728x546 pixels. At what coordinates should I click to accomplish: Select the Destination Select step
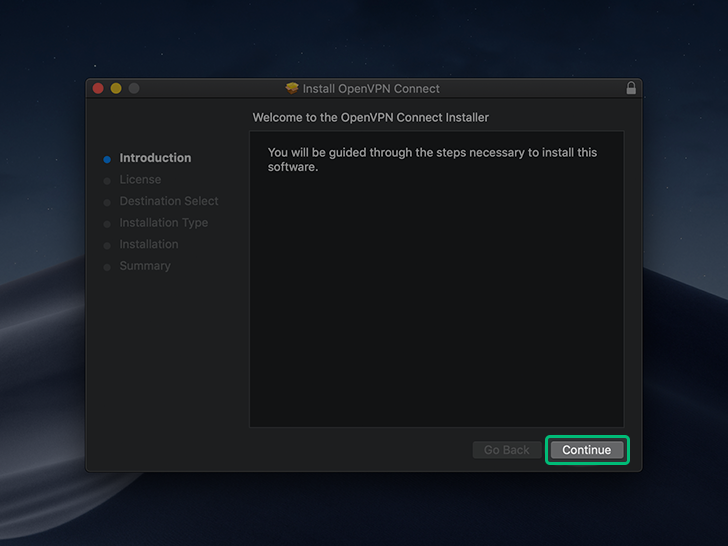[169, 201]
